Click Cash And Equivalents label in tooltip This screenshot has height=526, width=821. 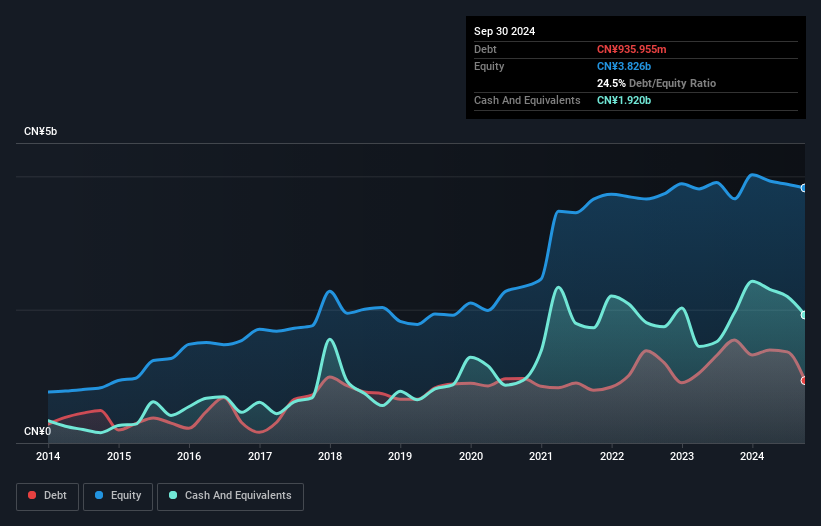tap(527, 100)
